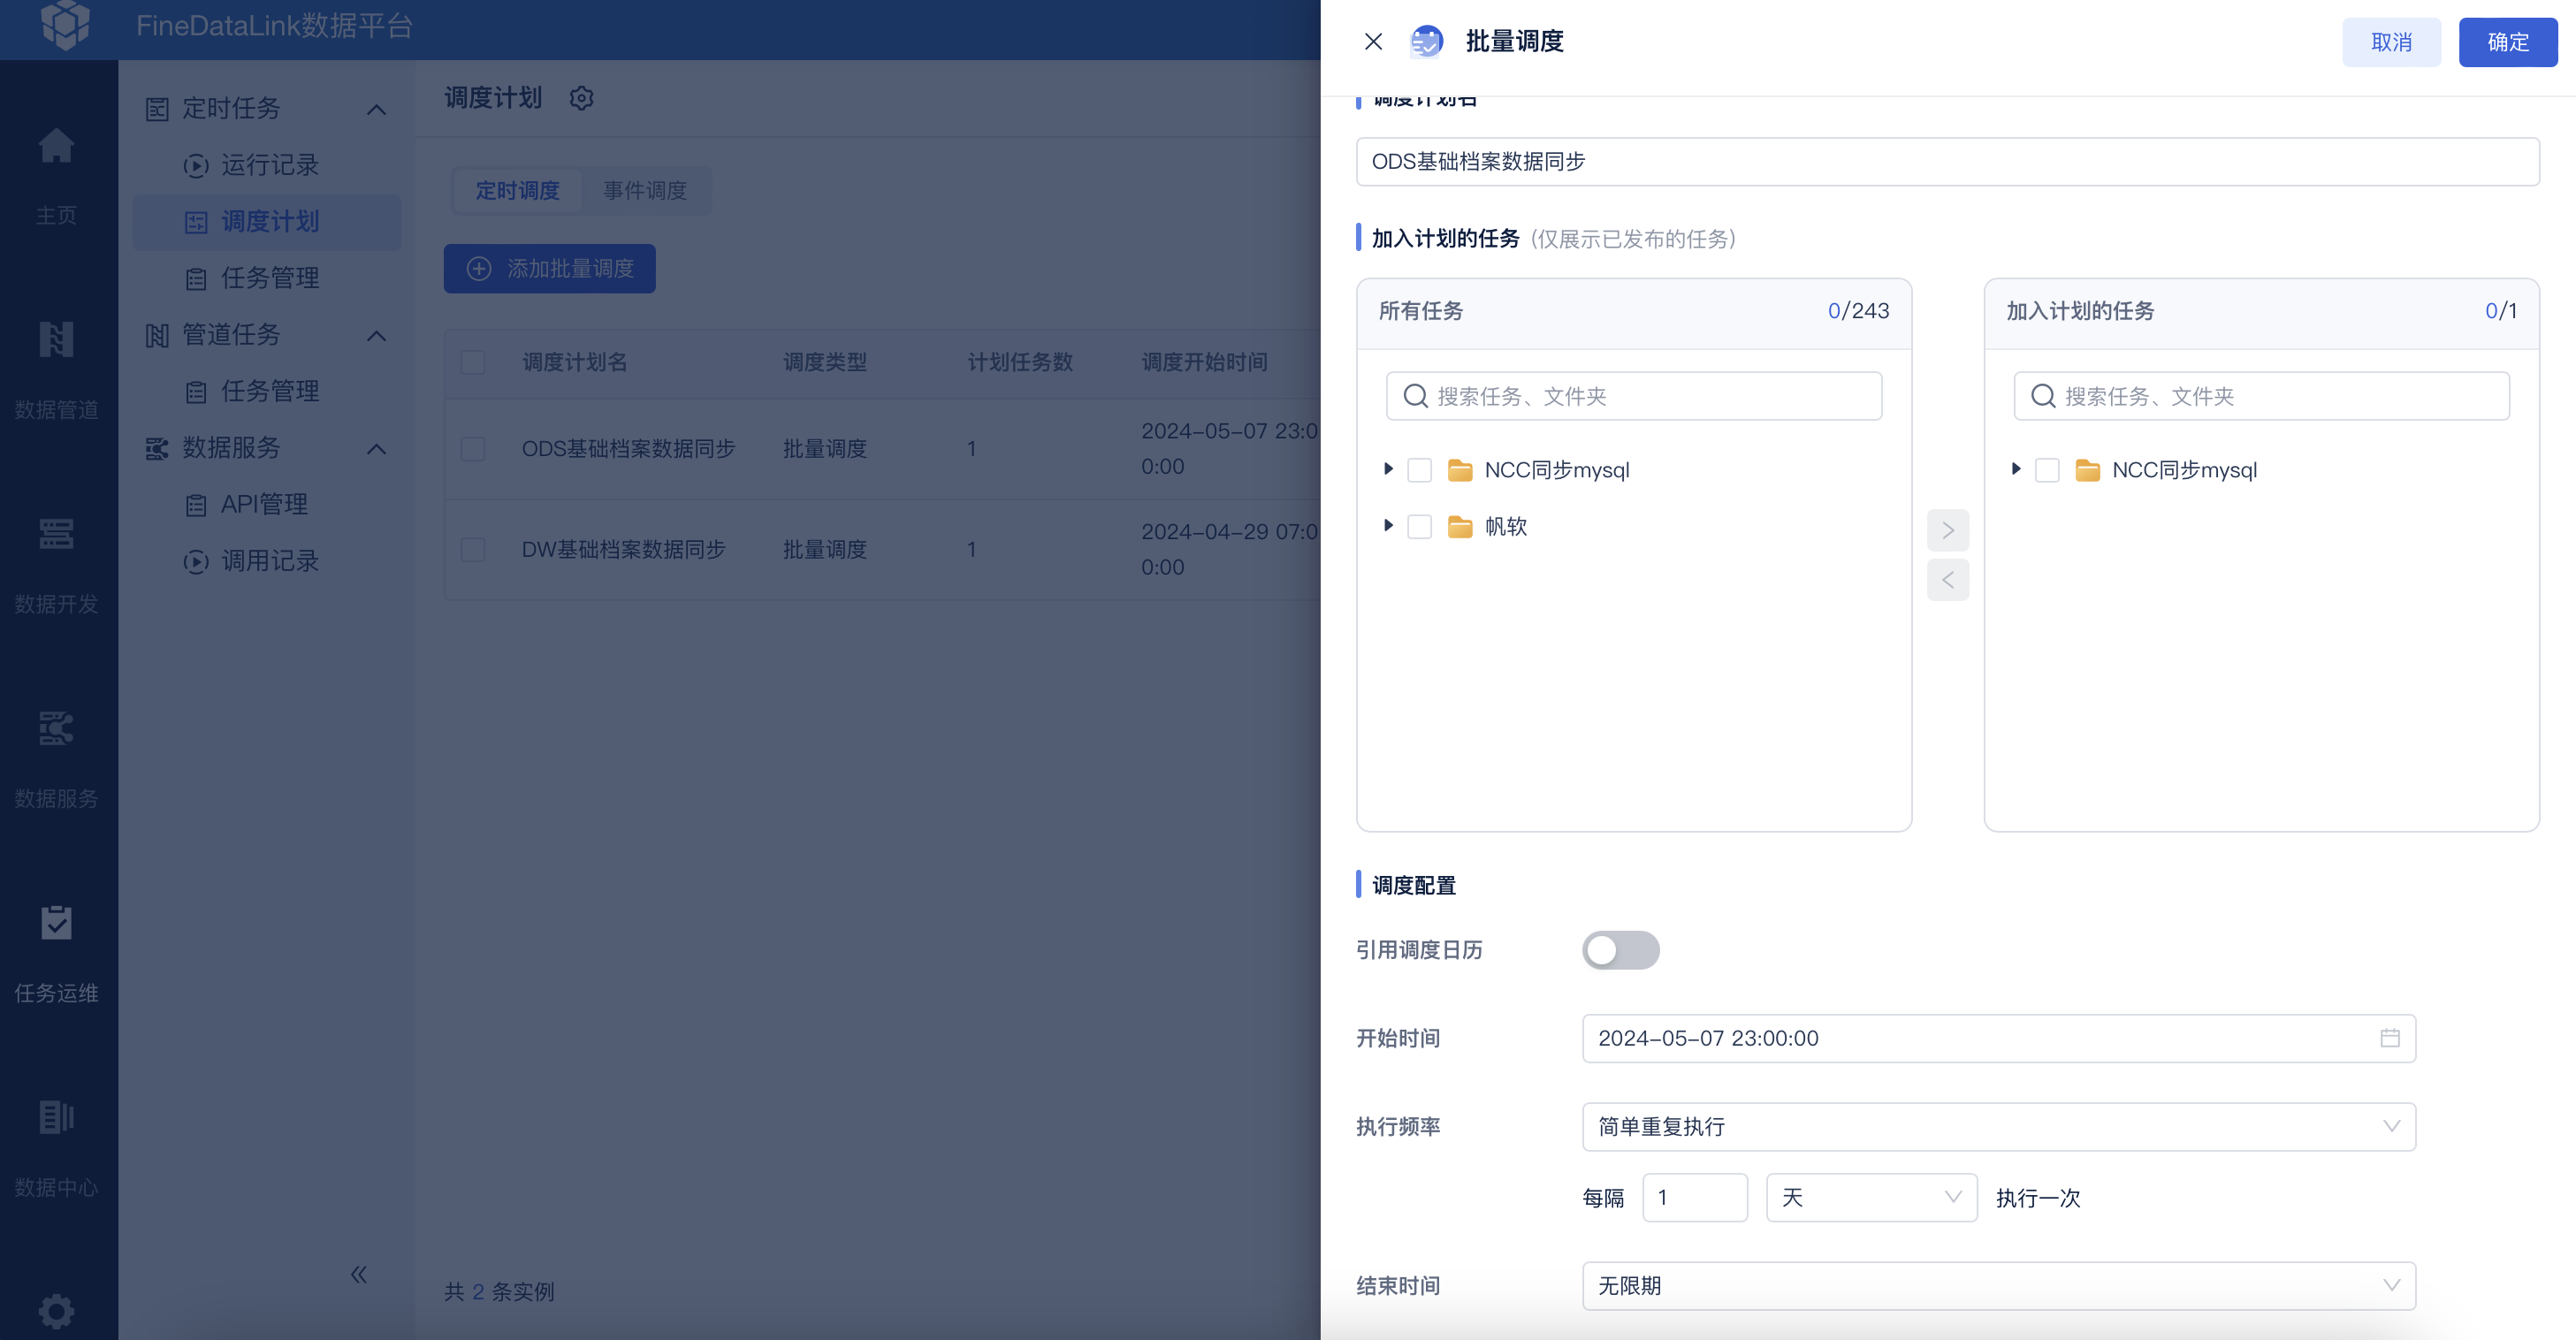This screenshot has width=2576, height=1340.
Task: Expand the 帆软 folder tree node
Action: tap(1387, 526)
